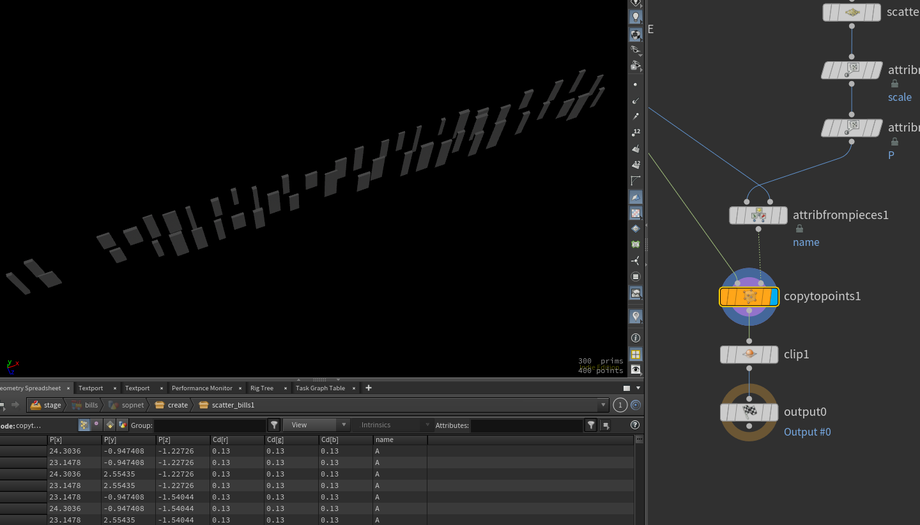Open the View dropdown in spreadsheet

(x=315, y=425)
